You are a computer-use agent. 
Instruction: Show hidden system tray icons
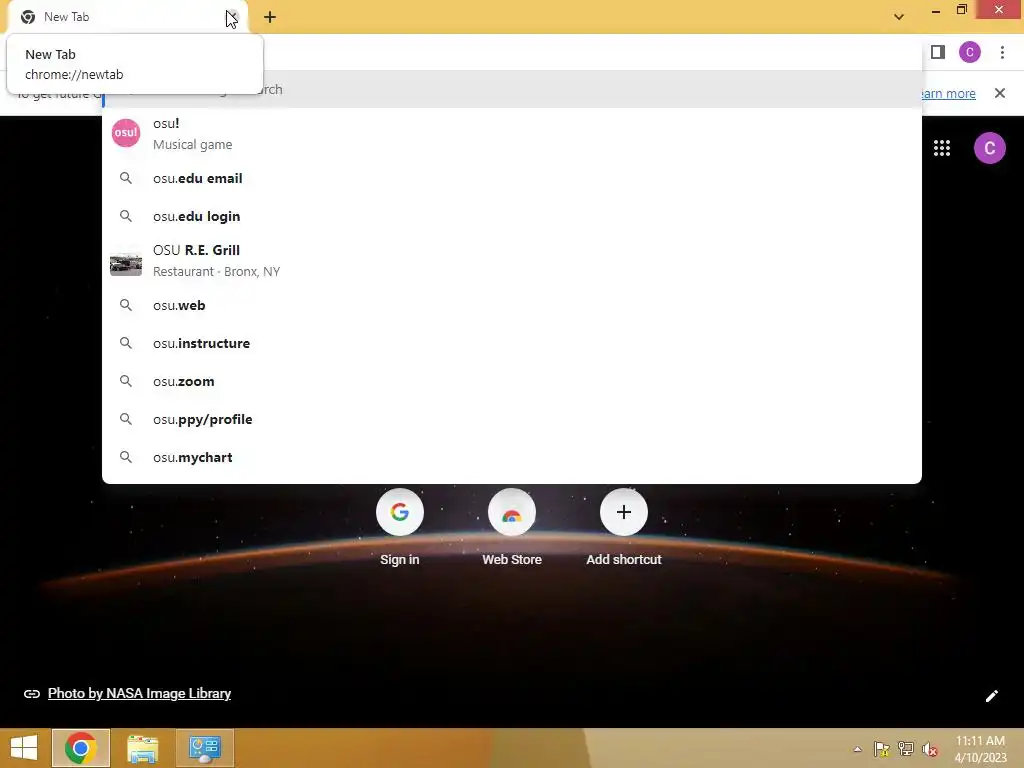(857, 749)
